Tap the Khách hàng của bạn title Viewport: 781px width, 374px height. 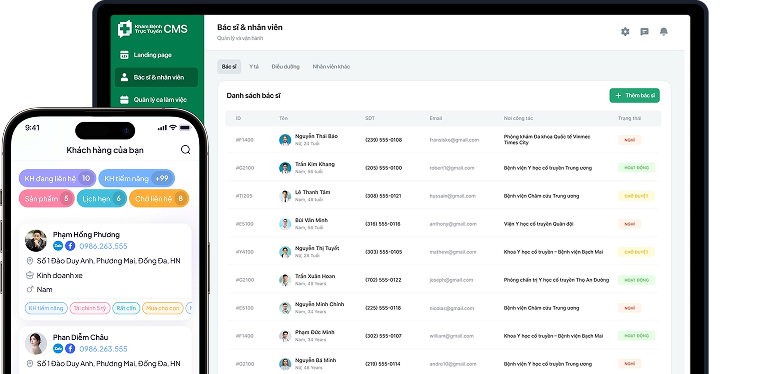pos(105,150)
